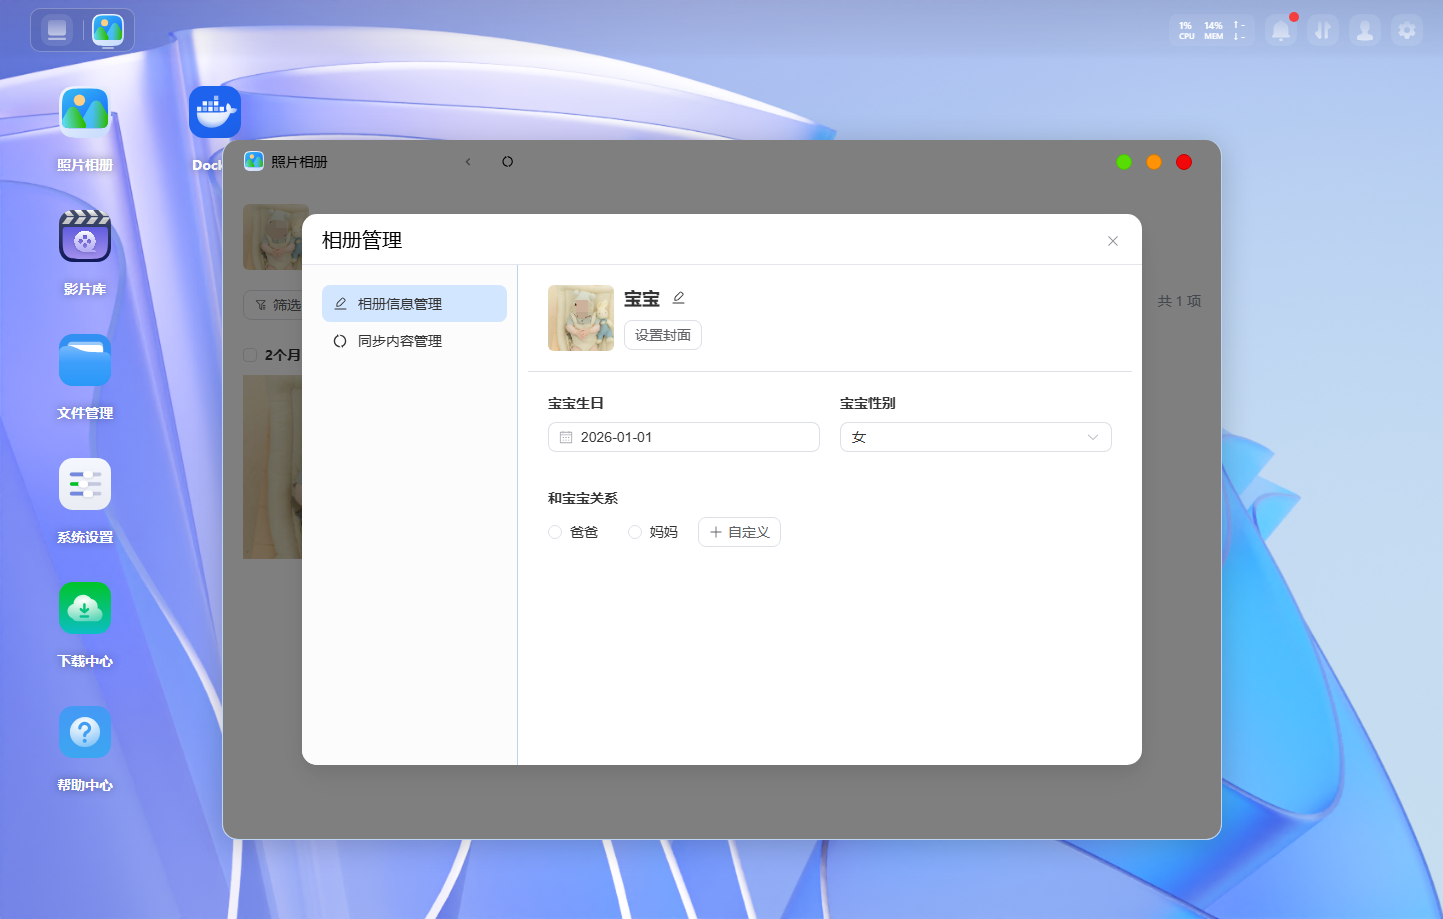The height and width of the screenshot is (919, 1443).
Task: Click the green button of 照片相册 window
Action: pyautogui.click(x=1124, y=162)
